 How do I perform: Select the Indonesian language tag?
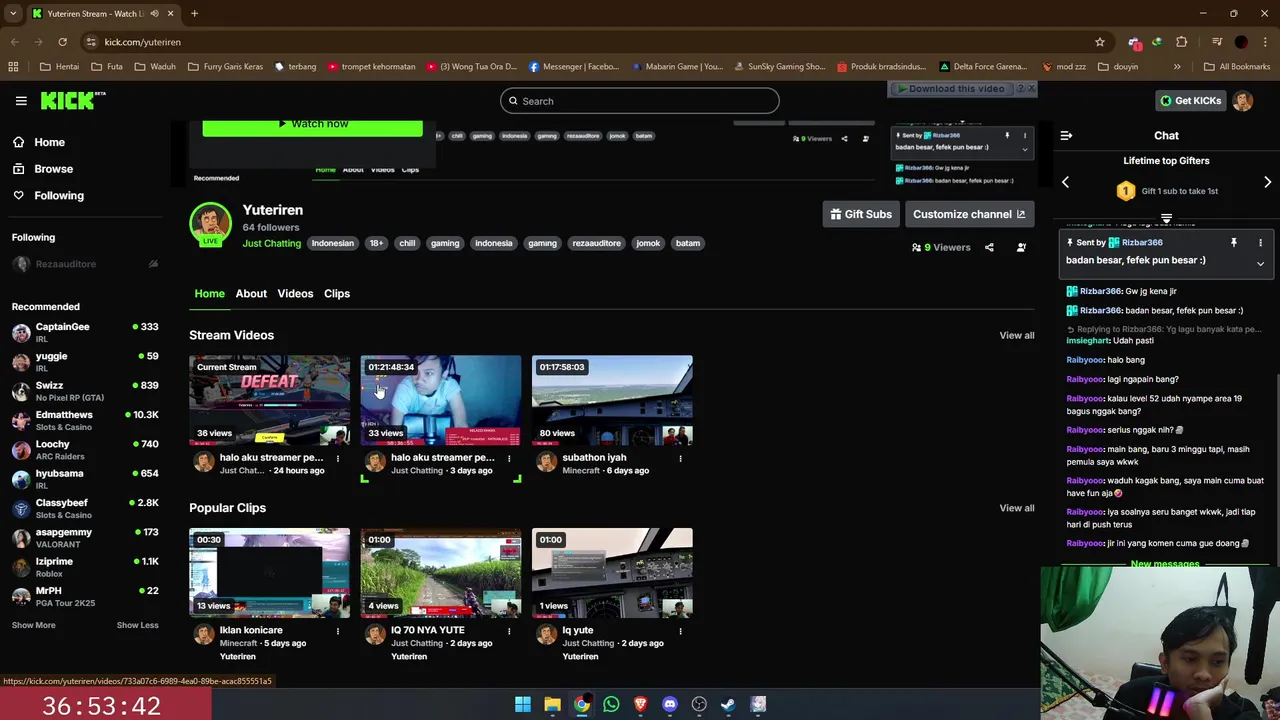[x=332, y=243]
